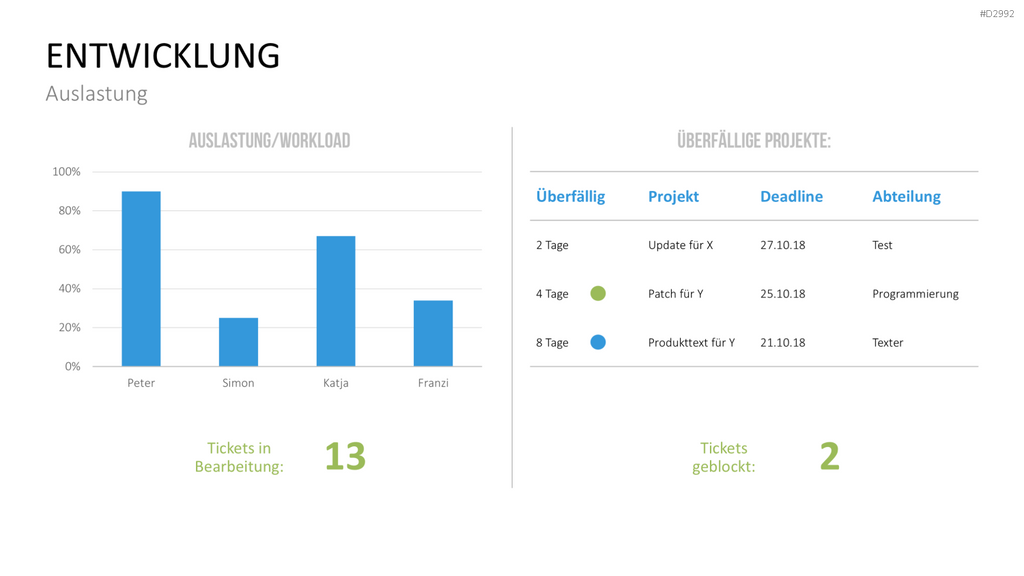Viewport: 1024px width, 576px height.
Task: Click the 'Programmierung' department cell
Action: tap(915, 294)
